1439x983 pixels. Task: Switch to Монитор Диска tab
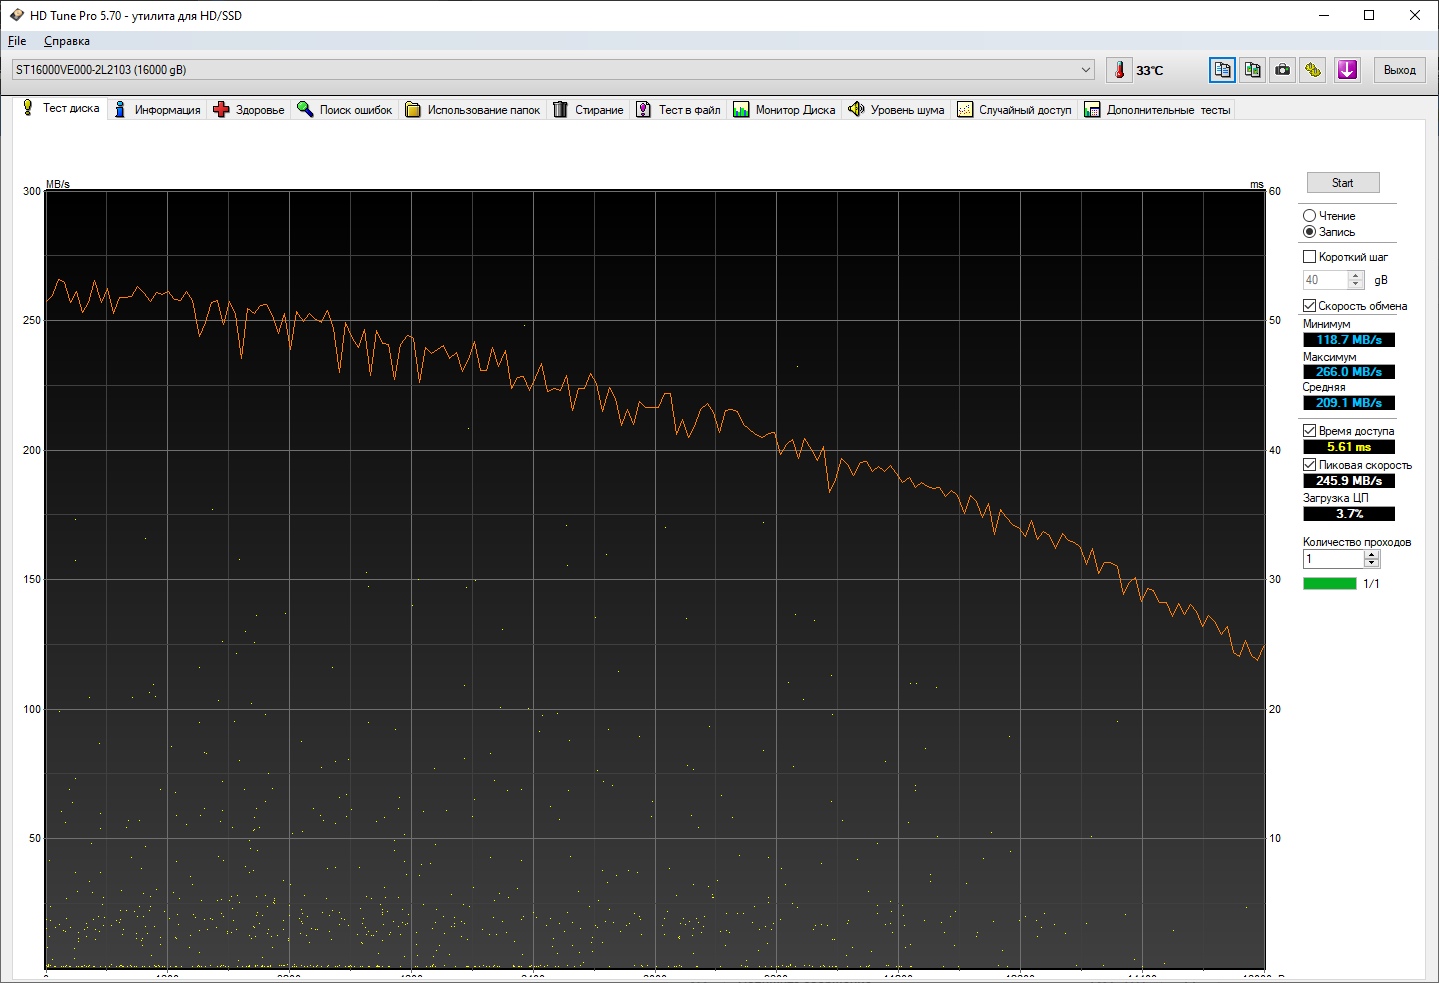(x=784, y=110)
